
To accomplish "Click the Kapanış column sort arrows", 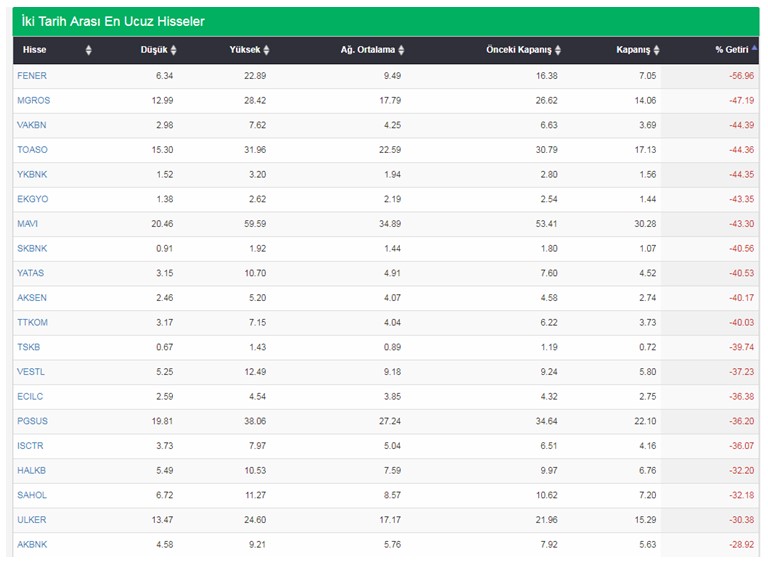I will point(656,50).
